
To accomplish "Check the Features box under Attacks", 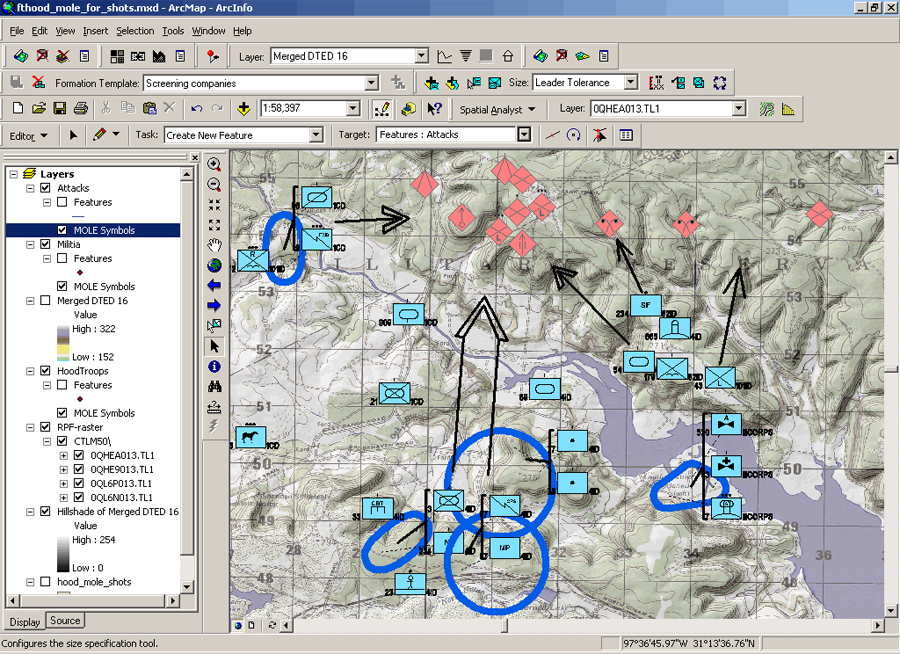I will 62,202.
